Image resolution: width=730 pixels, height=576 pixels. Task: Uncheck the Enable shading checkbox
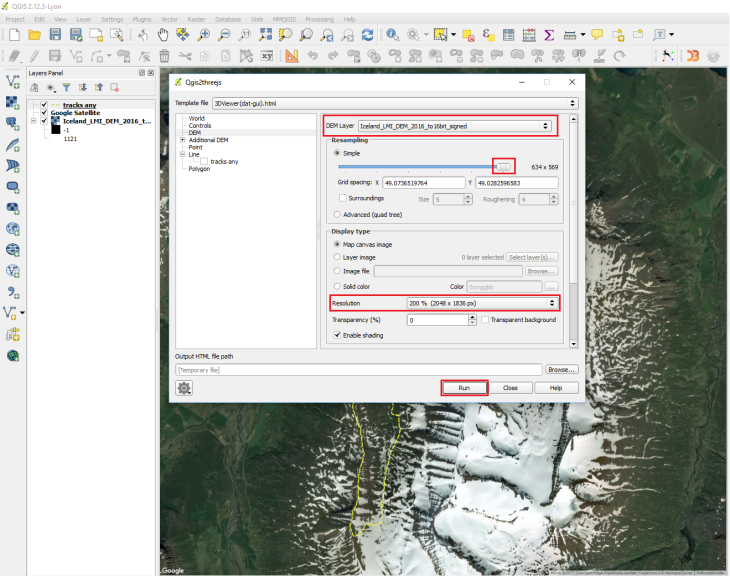pos(337,335)
